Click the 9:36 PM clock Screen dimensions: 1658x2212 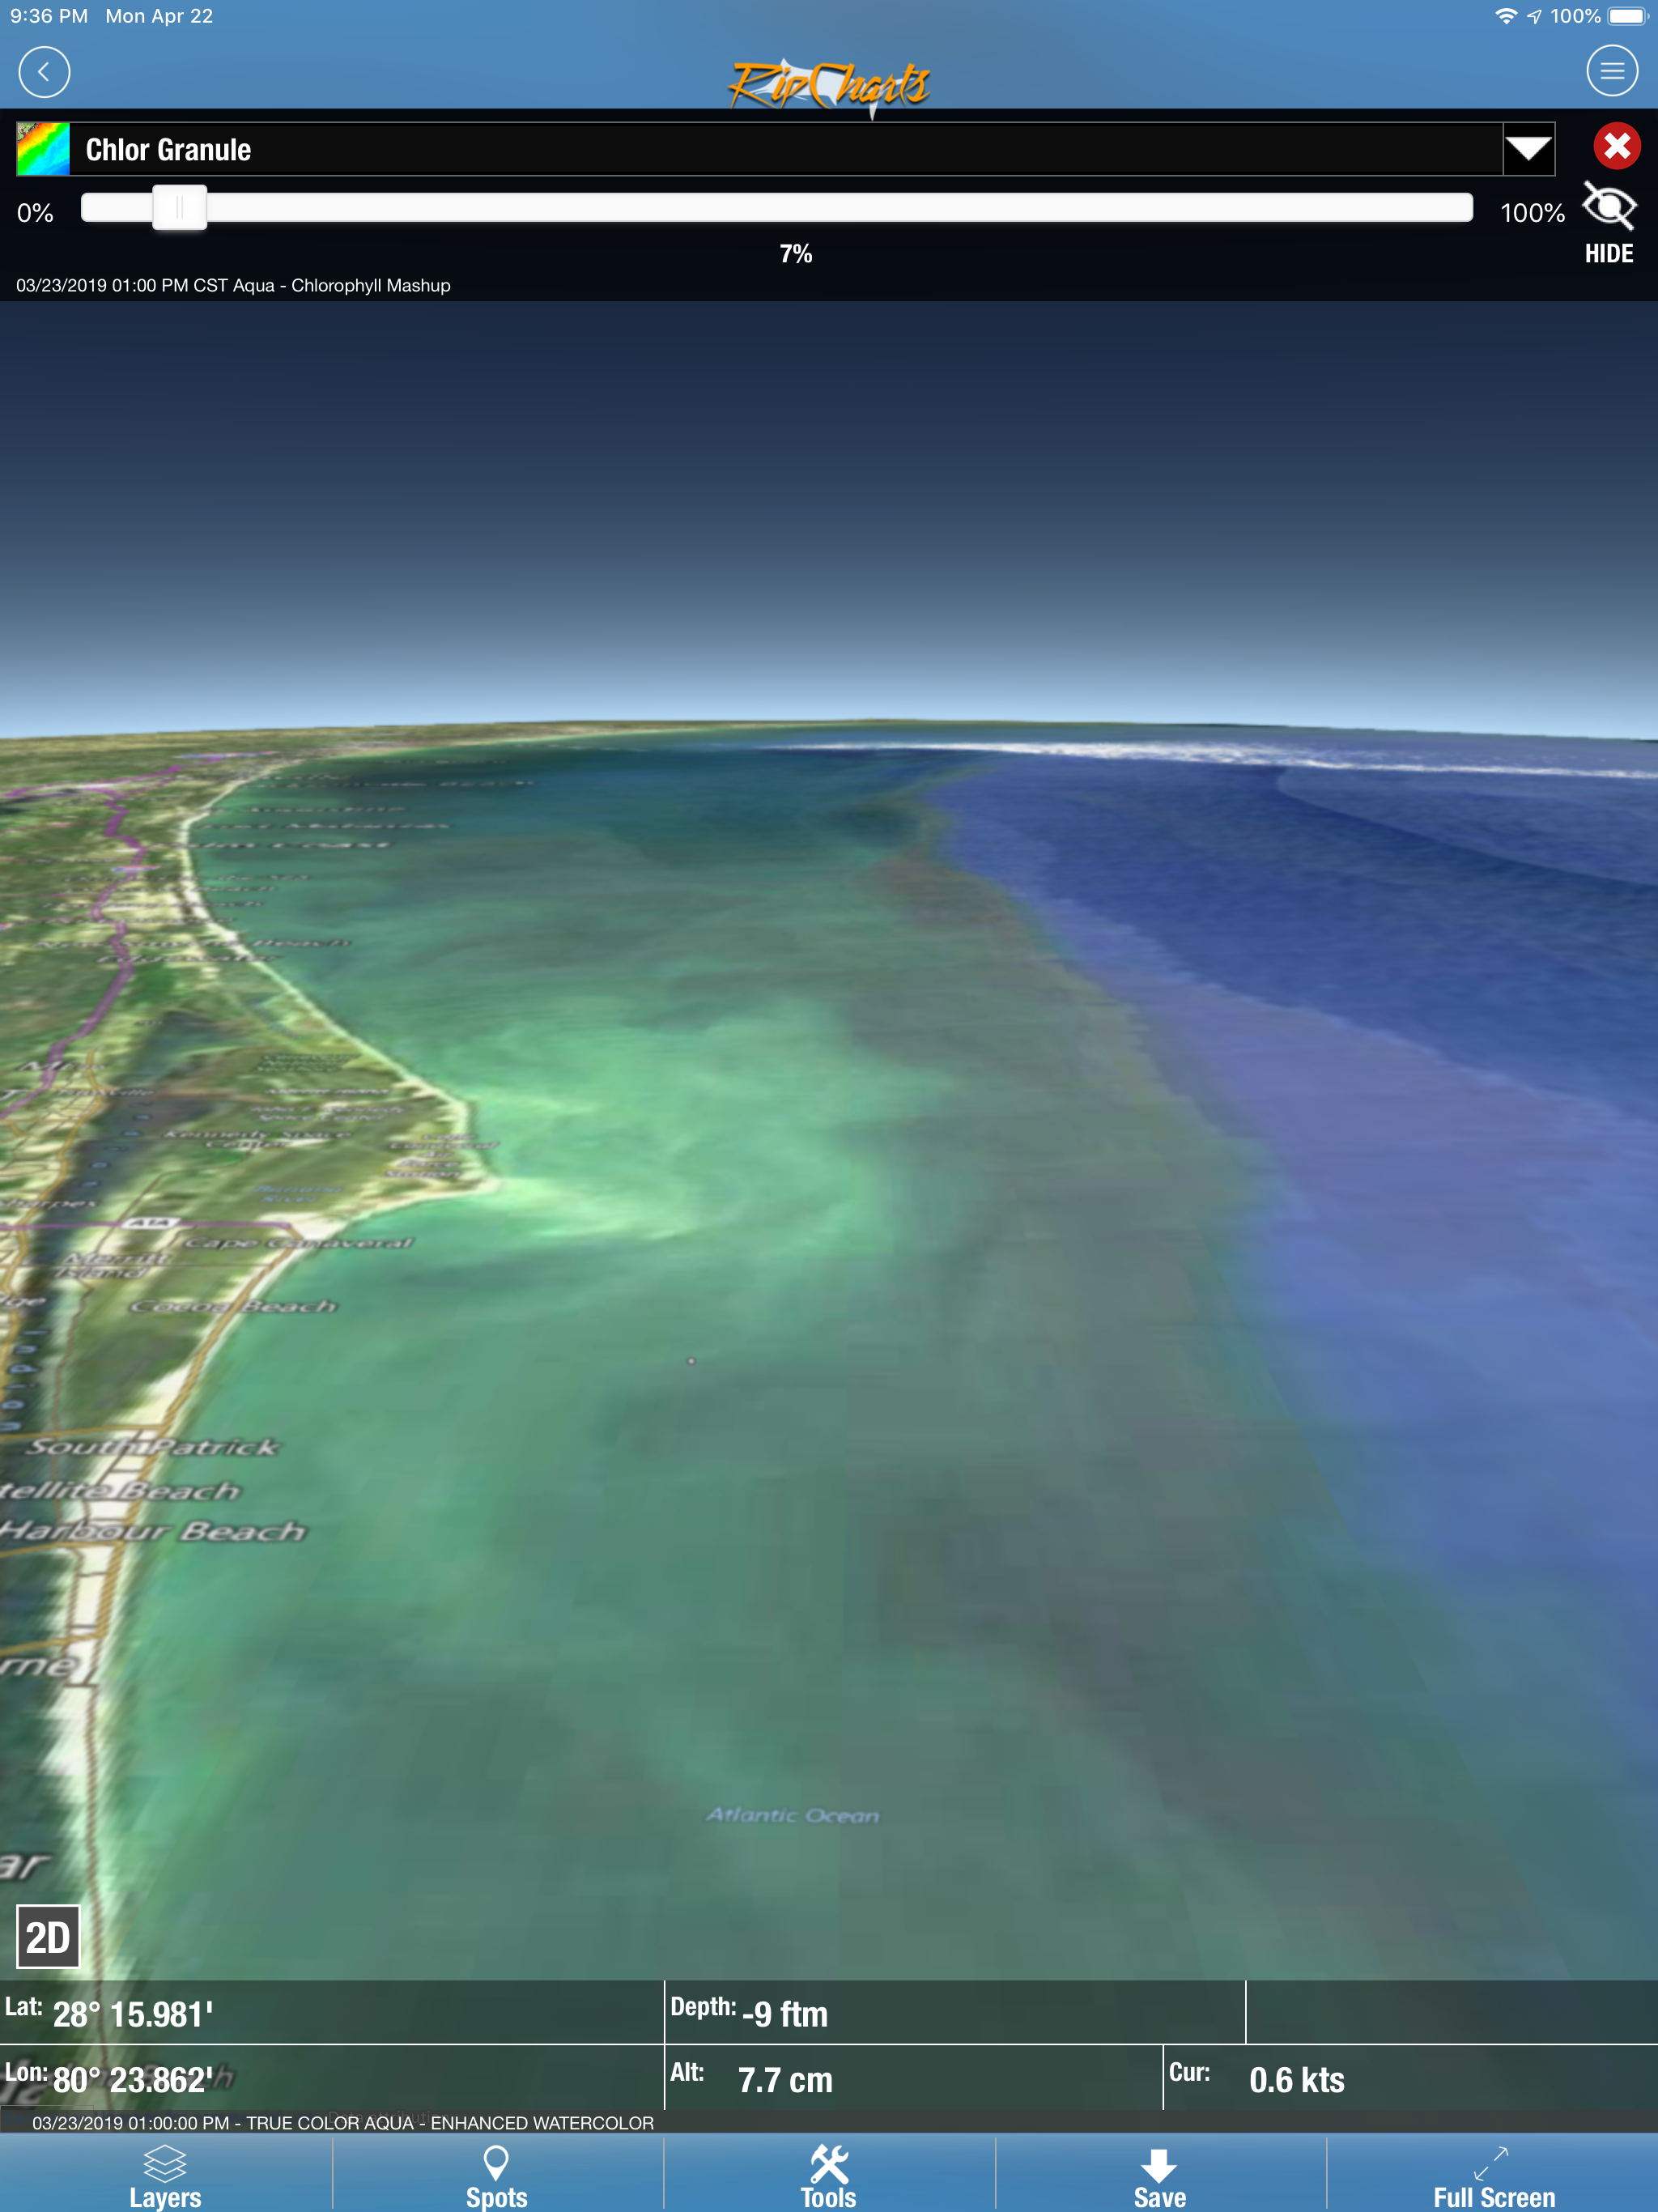pos(49,16)
